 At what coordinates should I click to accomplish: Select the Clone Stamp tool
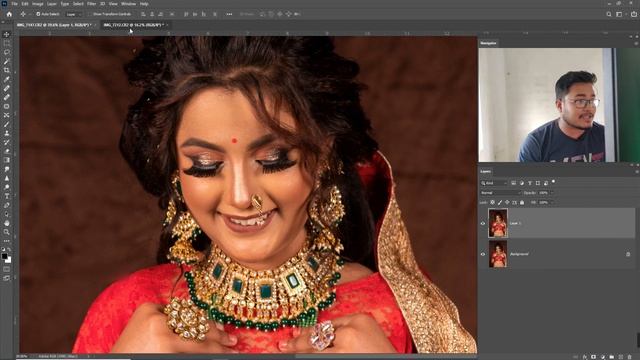[7, 133]
